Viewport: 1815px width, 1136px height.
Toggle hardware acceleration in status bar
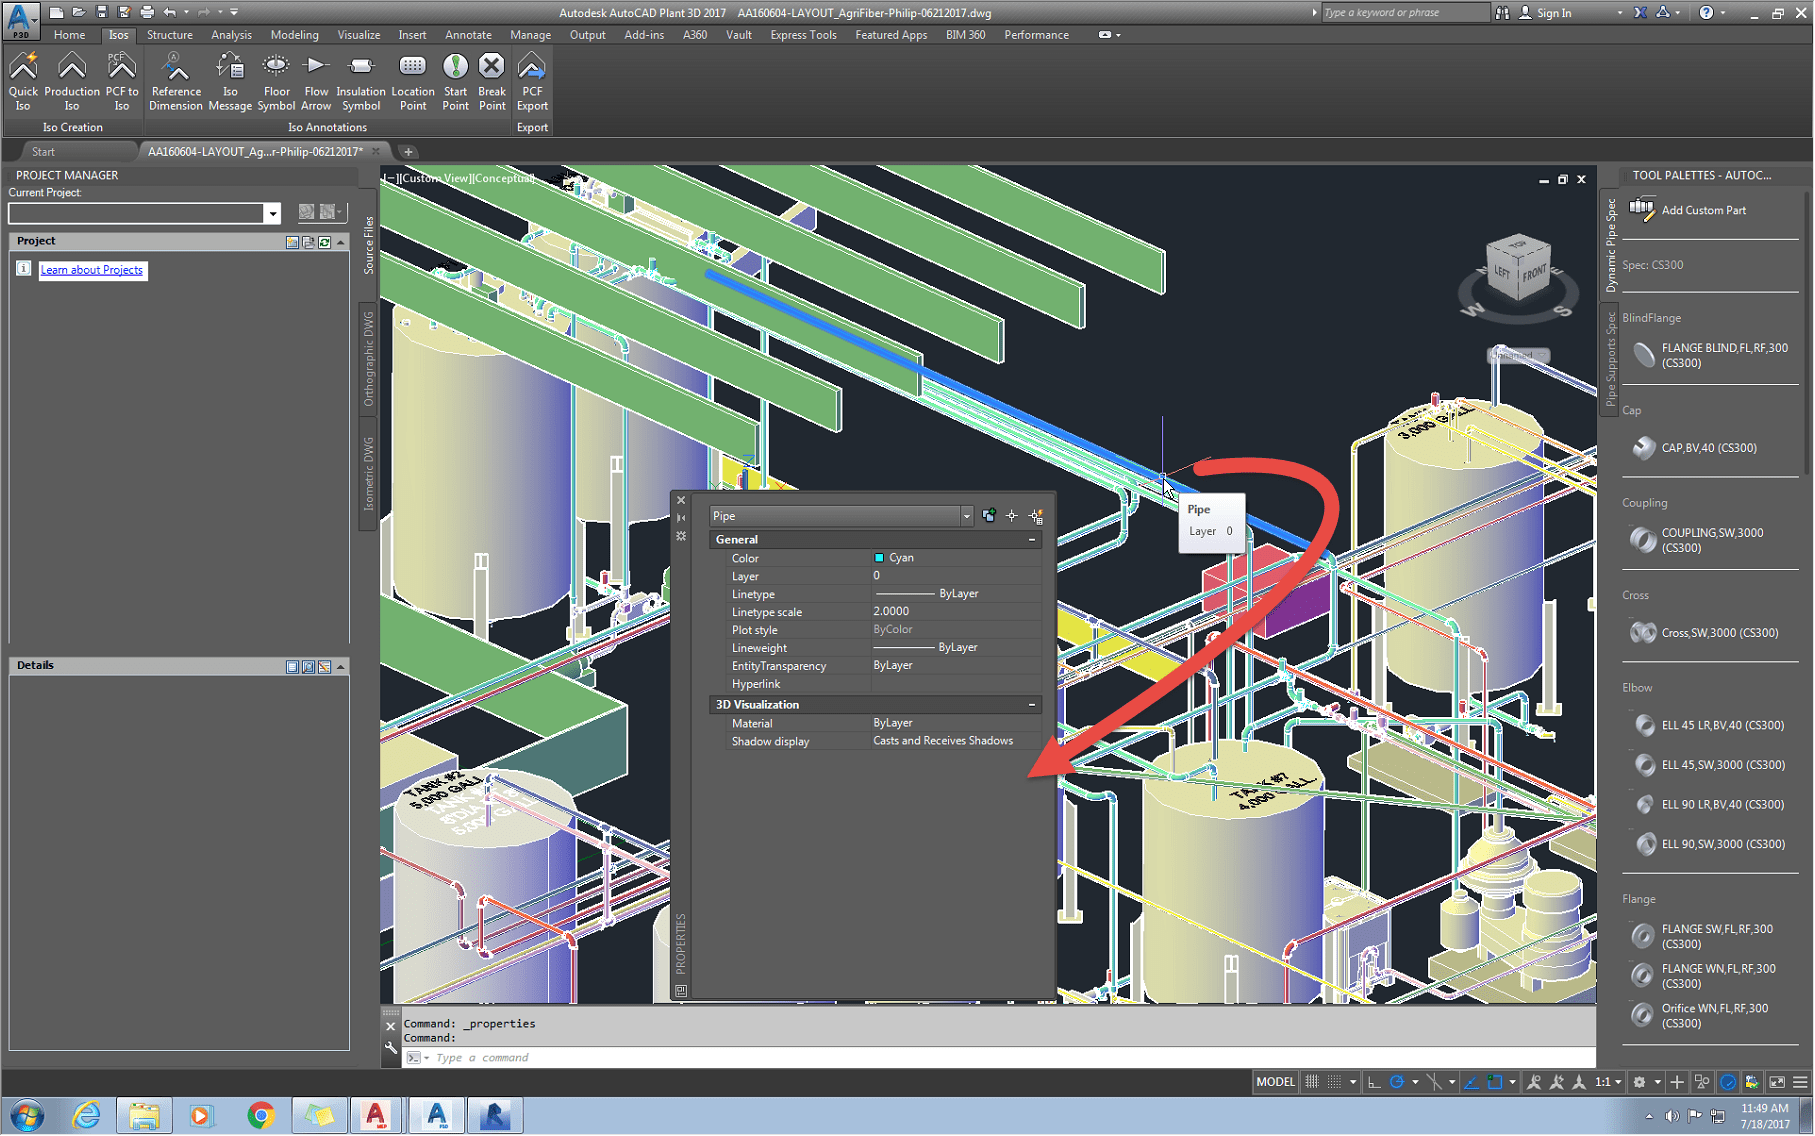click(x=1728, y=1082)
